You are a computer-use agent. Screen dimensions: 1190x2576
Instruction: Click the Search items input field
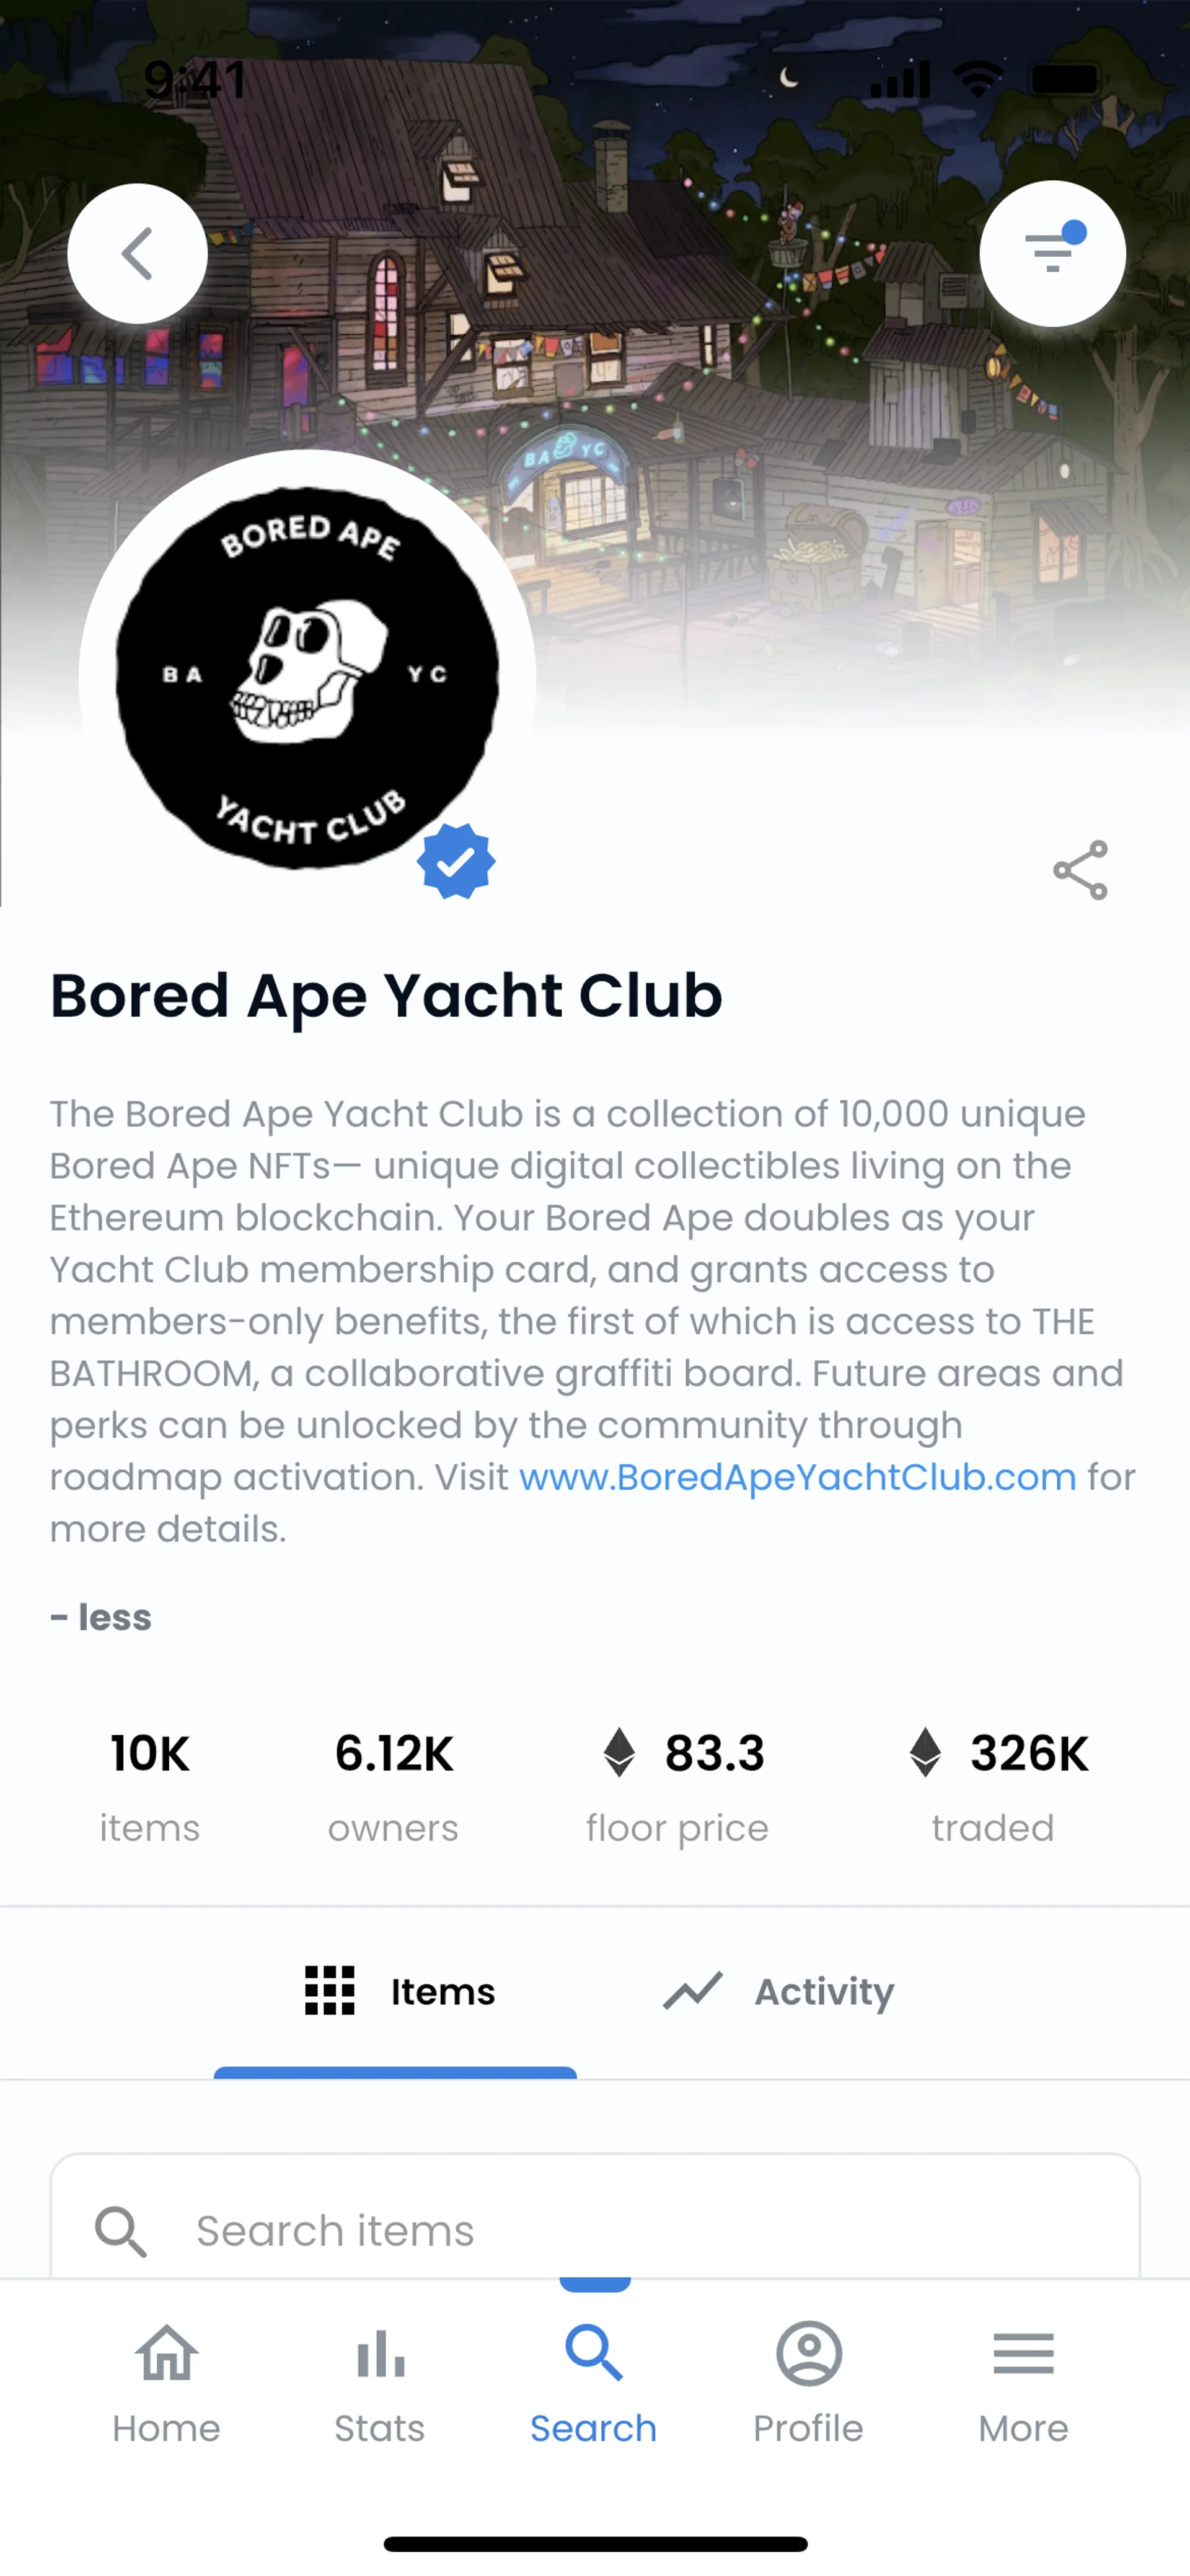coord(594,2230)
